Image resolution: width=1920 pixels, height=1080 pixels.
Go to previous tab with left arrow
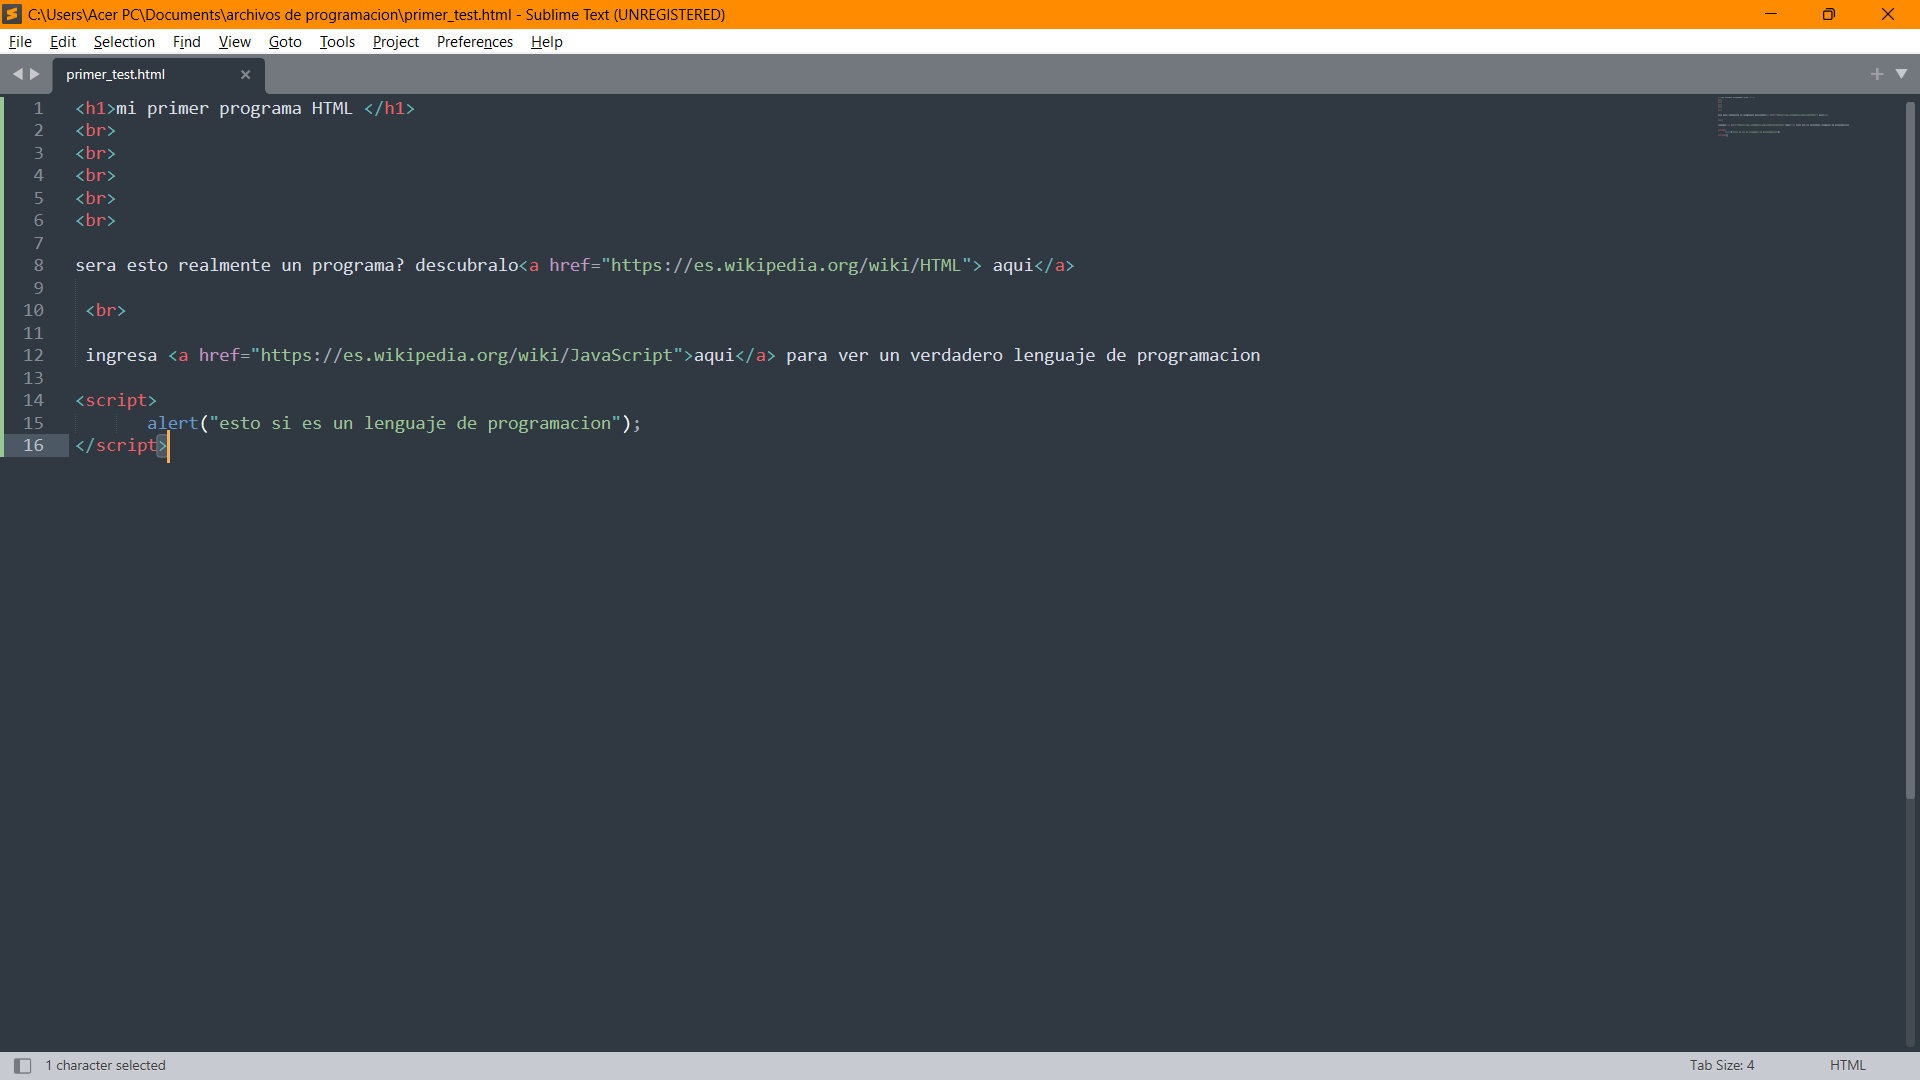(17, 74)
